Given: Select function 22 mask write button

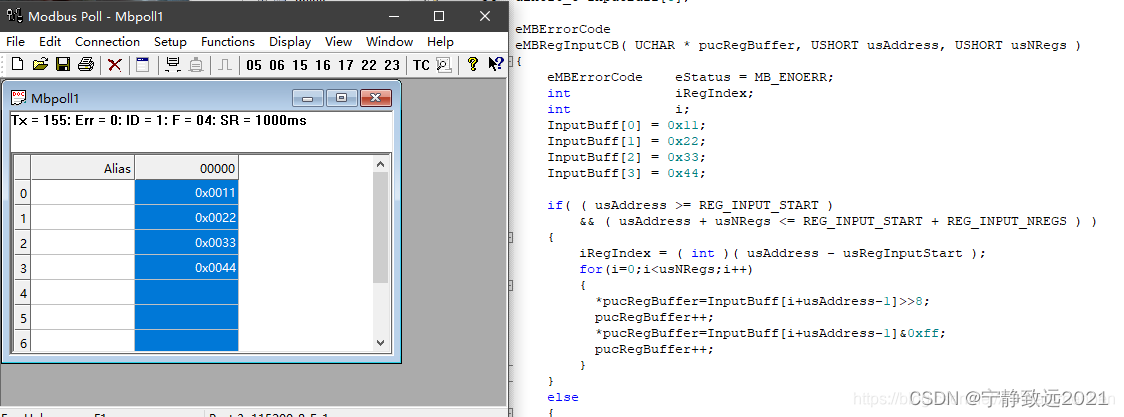Looking at the screenshot, I should [x=368, y=65].
